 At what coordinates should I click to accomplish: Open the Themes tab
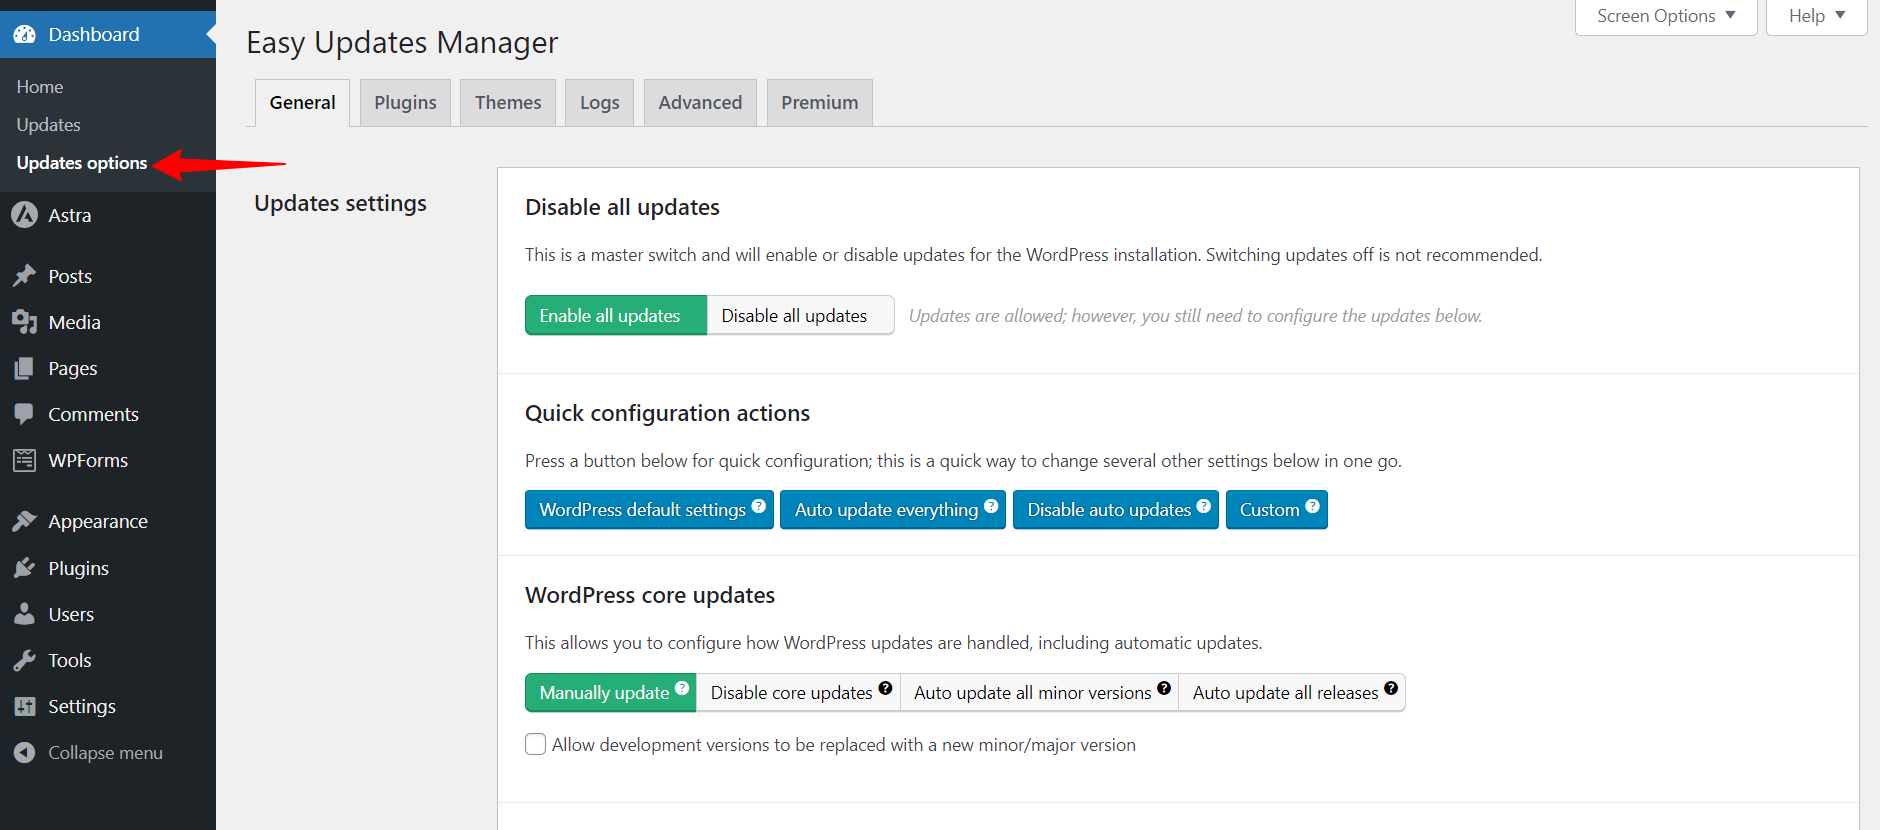coord(508,103)
